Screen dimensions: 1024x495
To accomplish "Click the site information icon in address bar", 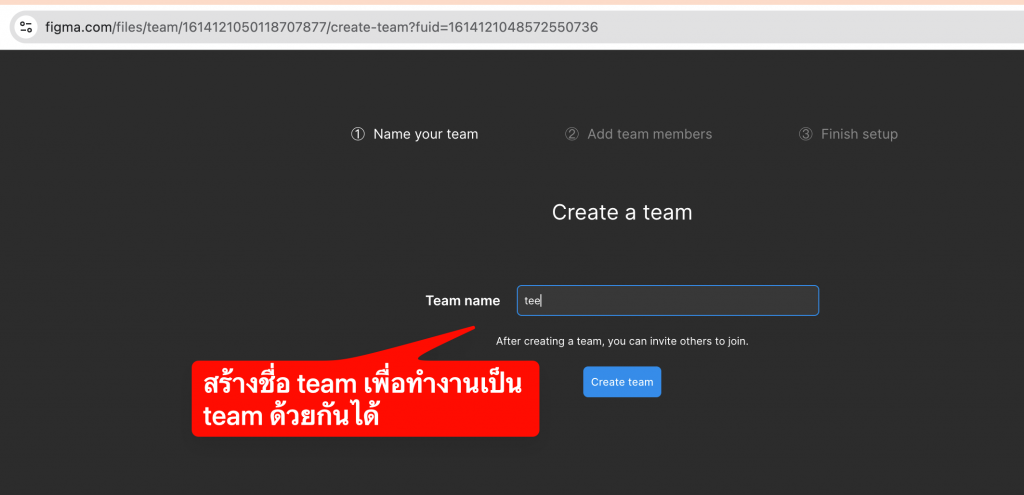I will pos(26,27).
